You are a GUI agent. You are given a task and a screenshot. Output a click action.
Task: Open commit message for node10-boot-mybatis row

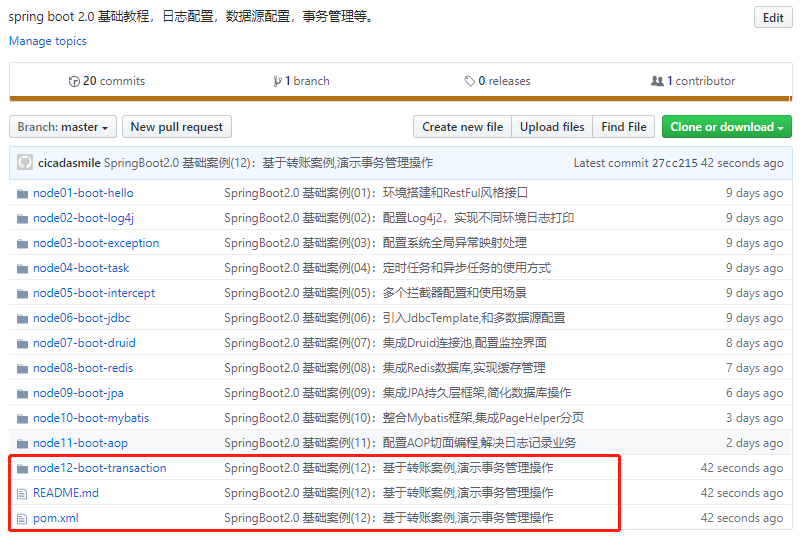point(404,418)
